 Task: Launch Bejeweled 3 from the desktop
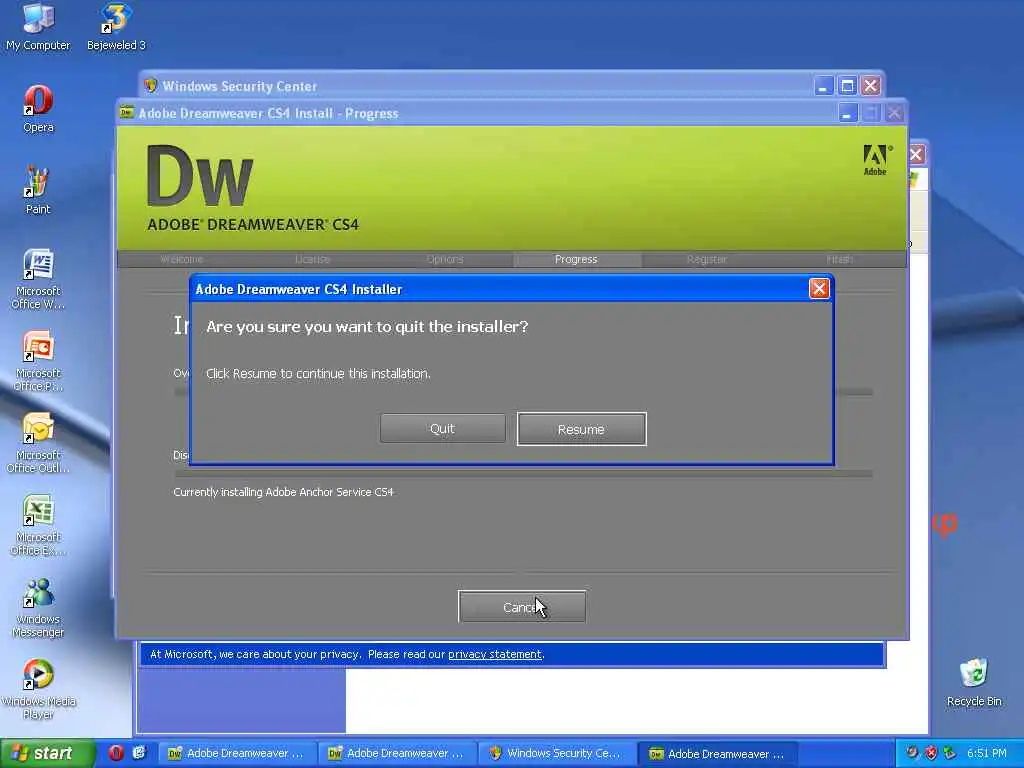pos(116,26)
